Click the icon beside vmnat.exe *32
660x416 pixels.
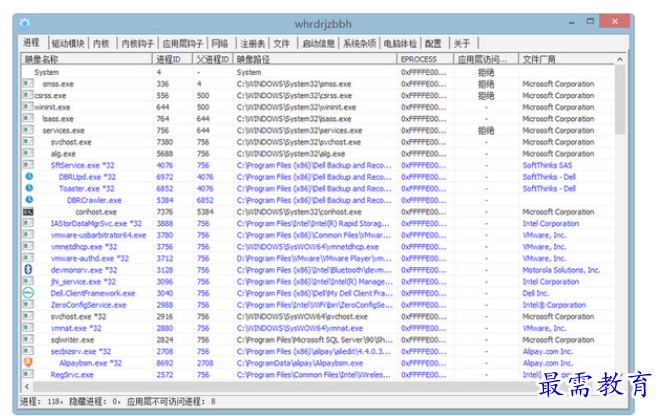coord(28,328)
